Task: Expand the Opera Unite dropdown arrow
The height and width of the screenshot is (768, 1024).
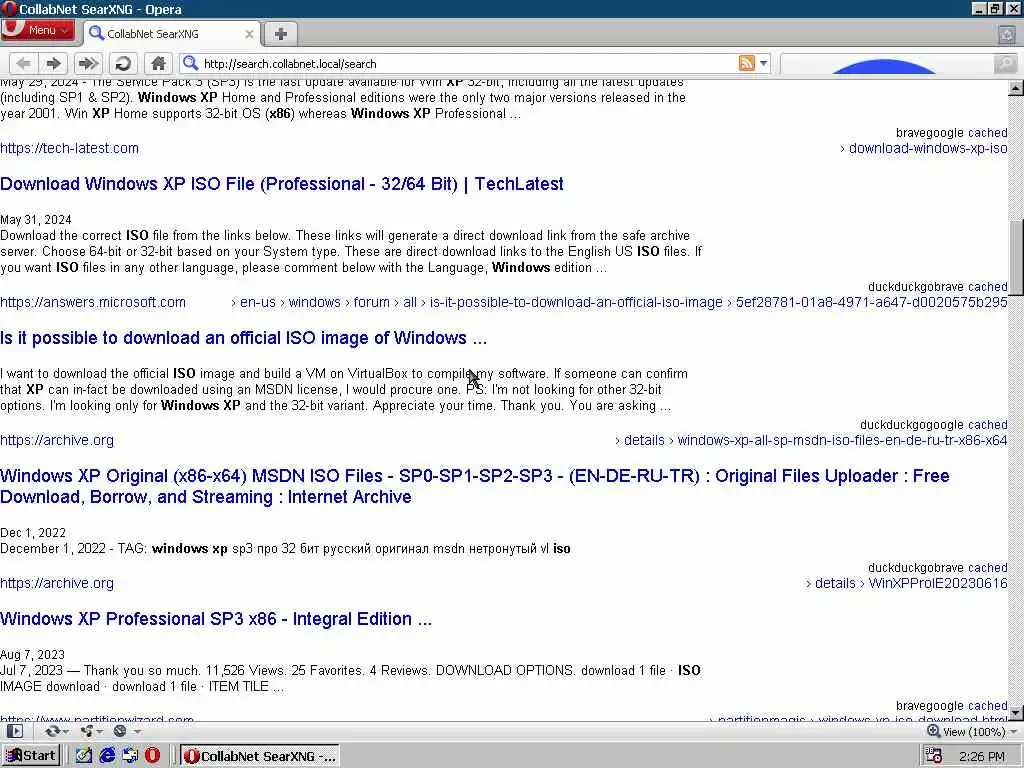Action: [x=100, y=731]
